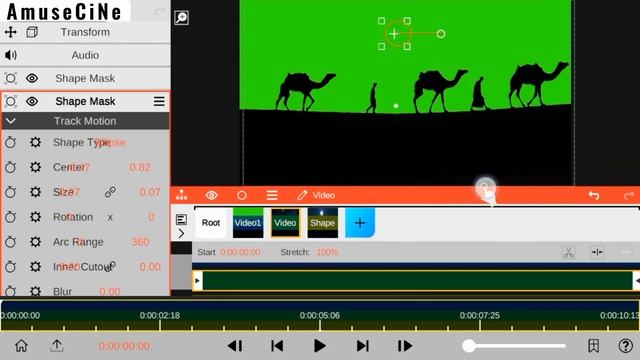Toggle keyframe stopwatch for Rotation

11,217
